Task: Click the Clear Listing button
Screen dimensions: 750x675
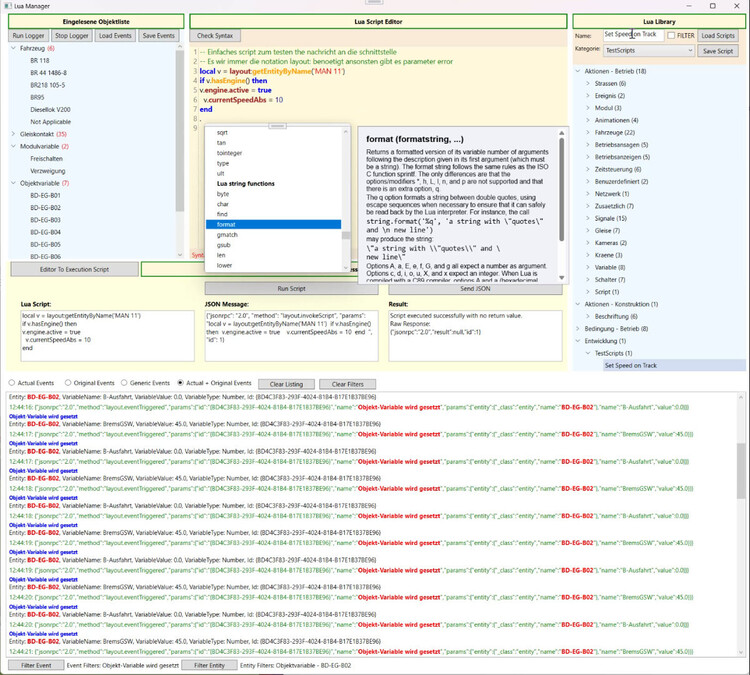Action: [287, 384]
